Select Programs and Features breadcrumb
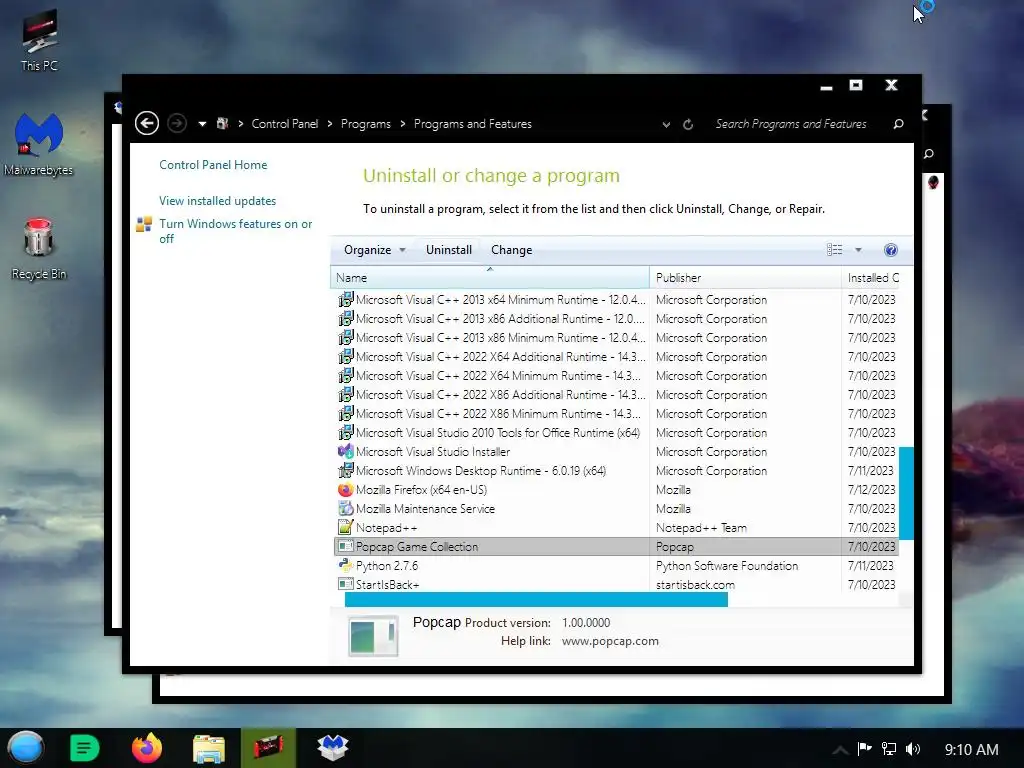The image size is (1024, 768). pyautogui.click(x=473, y=124)
